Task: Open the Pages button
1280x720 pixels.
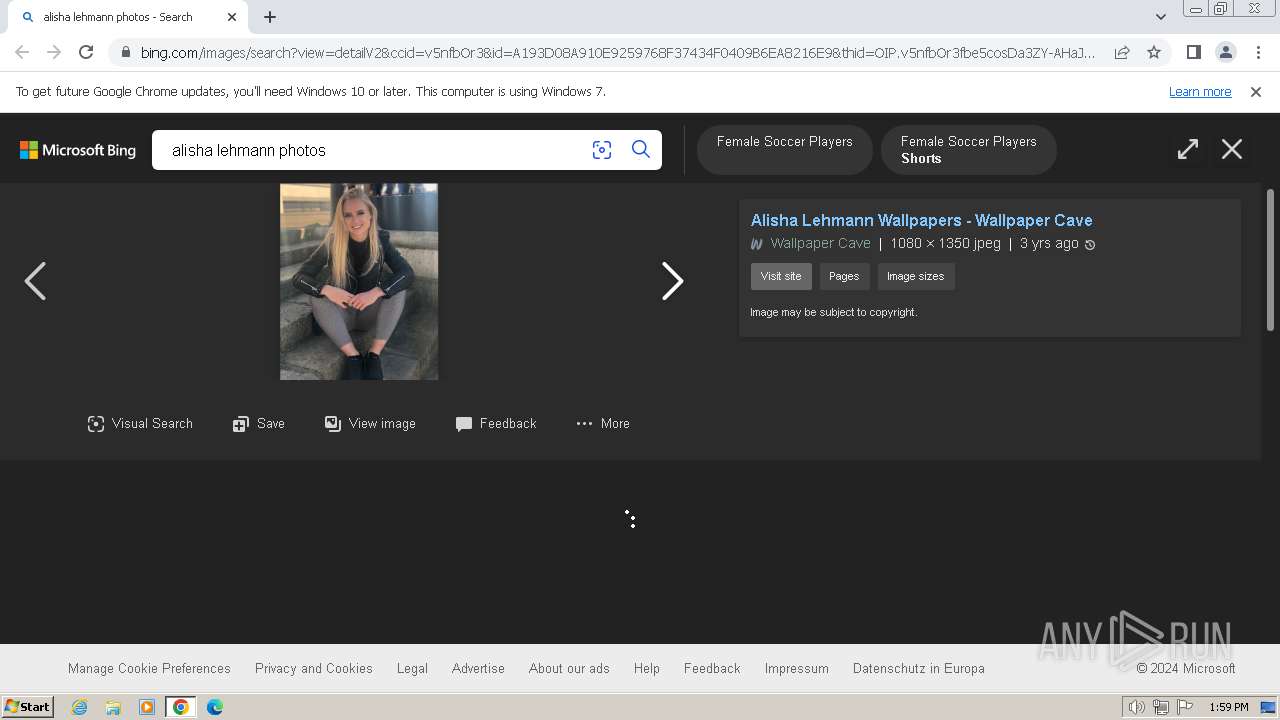Action: (844, 277)
